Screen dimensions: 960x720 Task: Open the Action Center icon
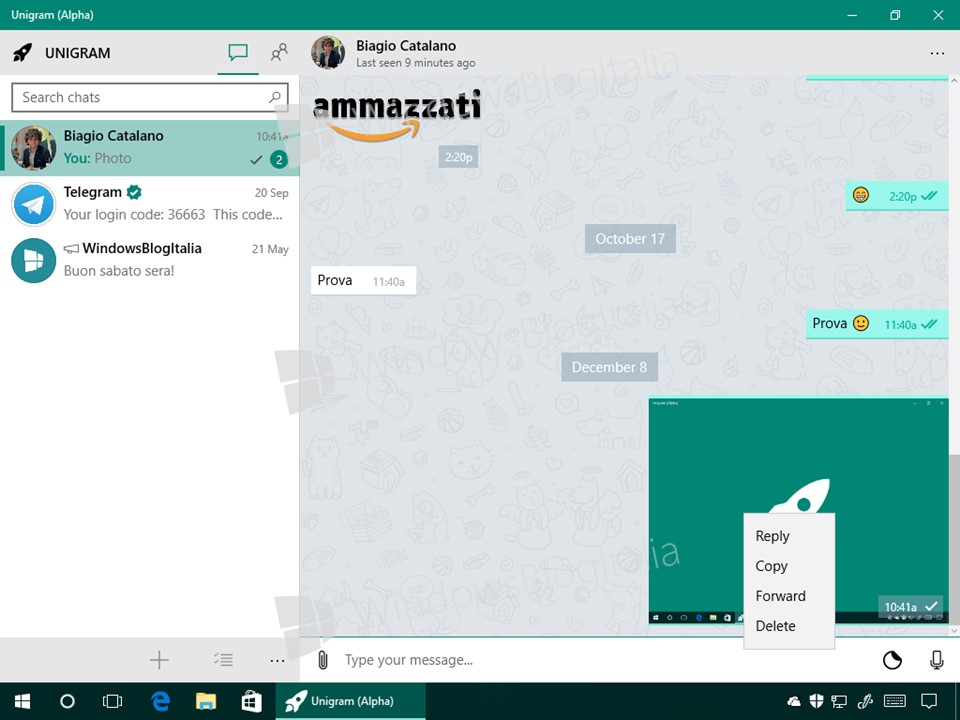click(929, 702)
